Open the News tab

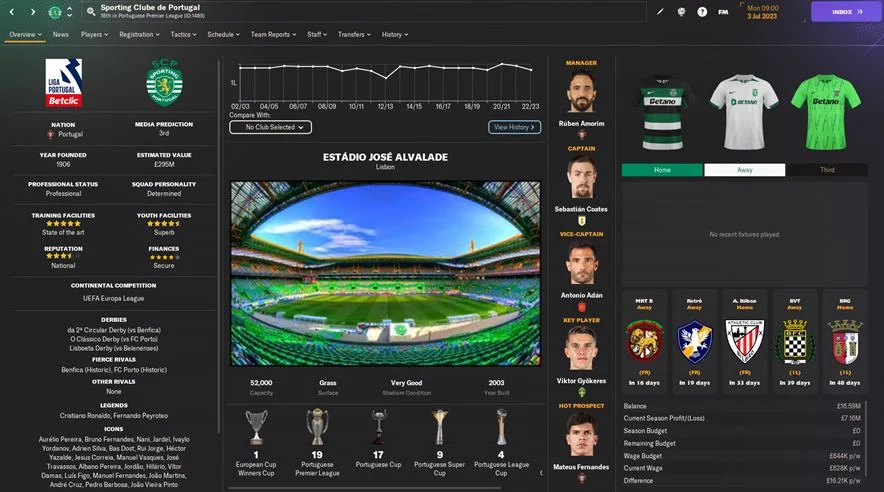coord(60,34)
